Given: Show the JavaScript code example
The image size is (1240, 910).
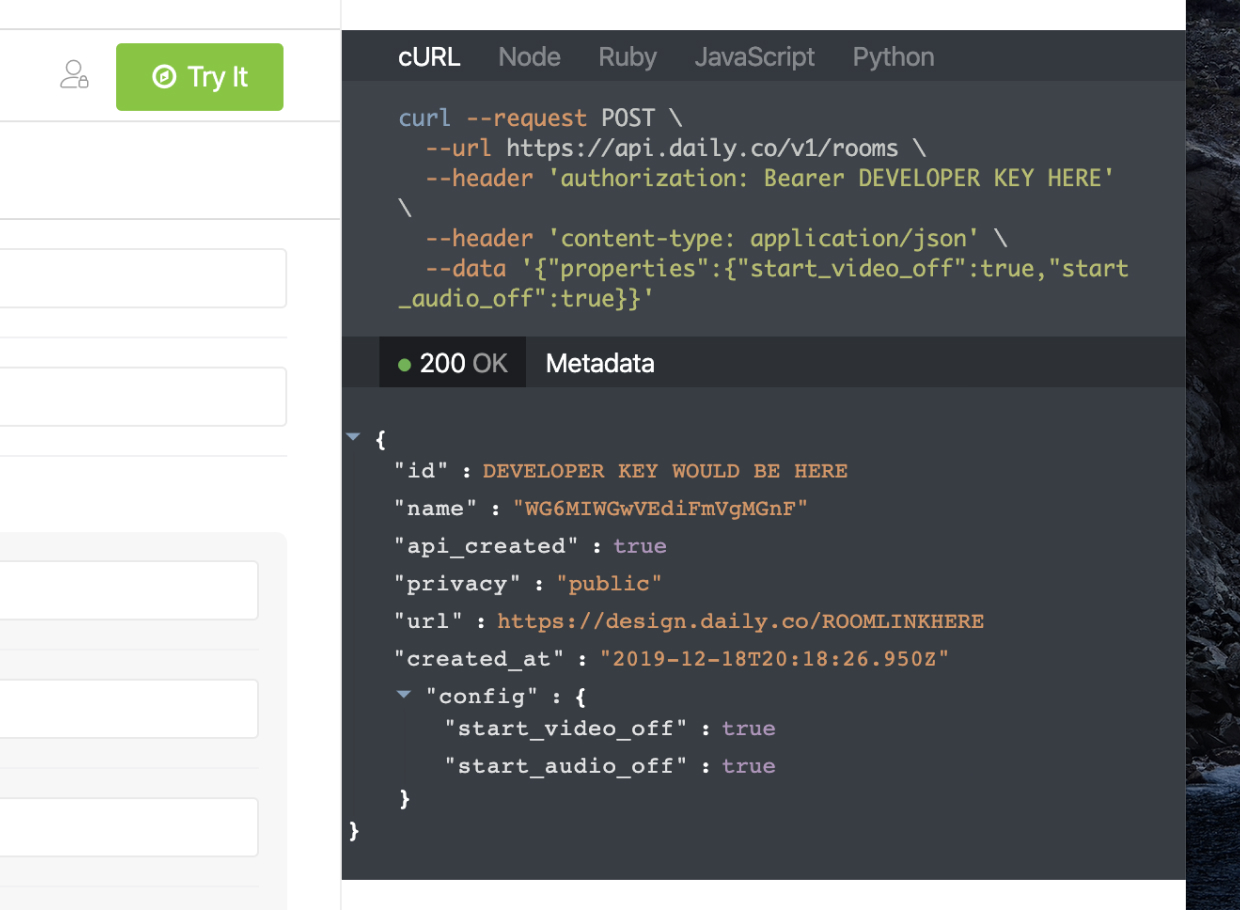Looking at the screenshot, I should 754,57.
